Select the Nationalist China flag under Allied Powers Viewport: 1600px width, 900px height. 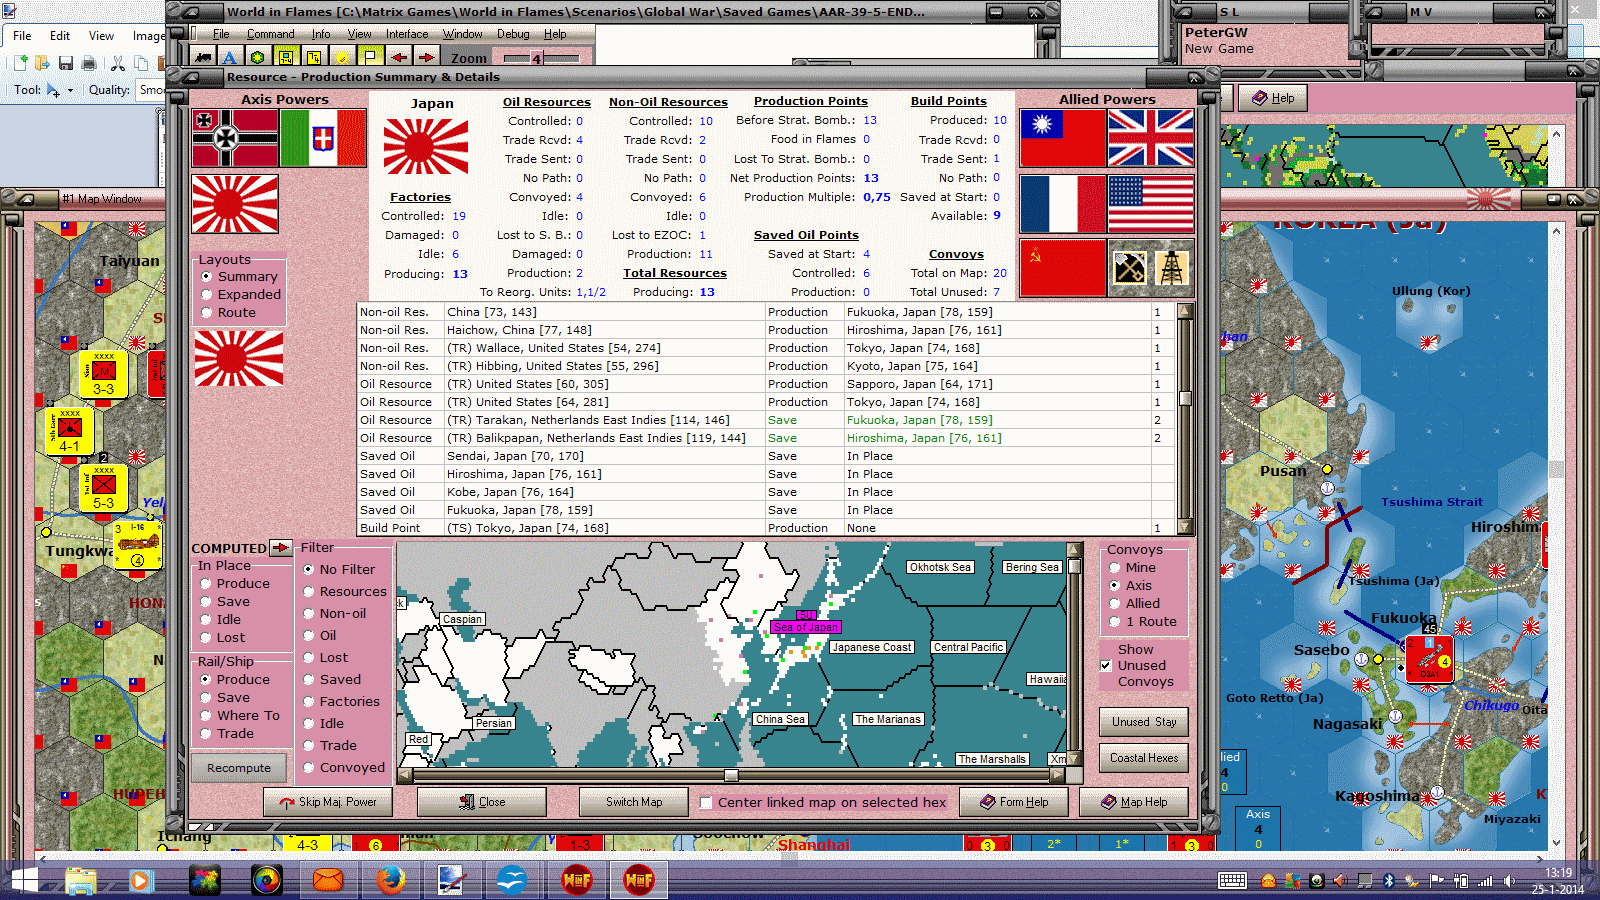[x=1063, y=138]
